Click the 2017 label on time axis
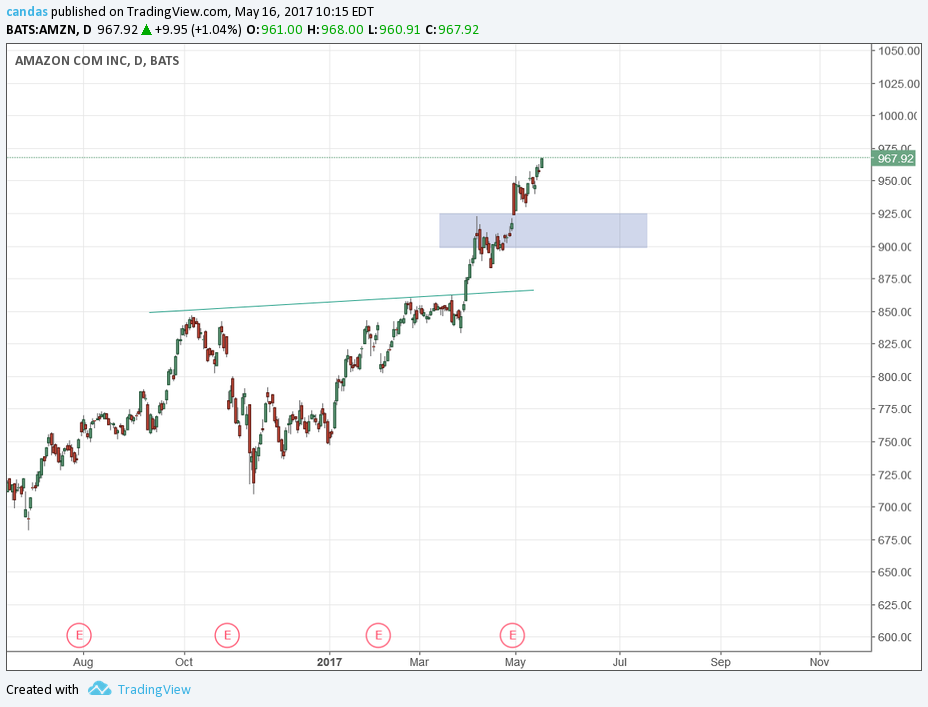 (329, 662)
